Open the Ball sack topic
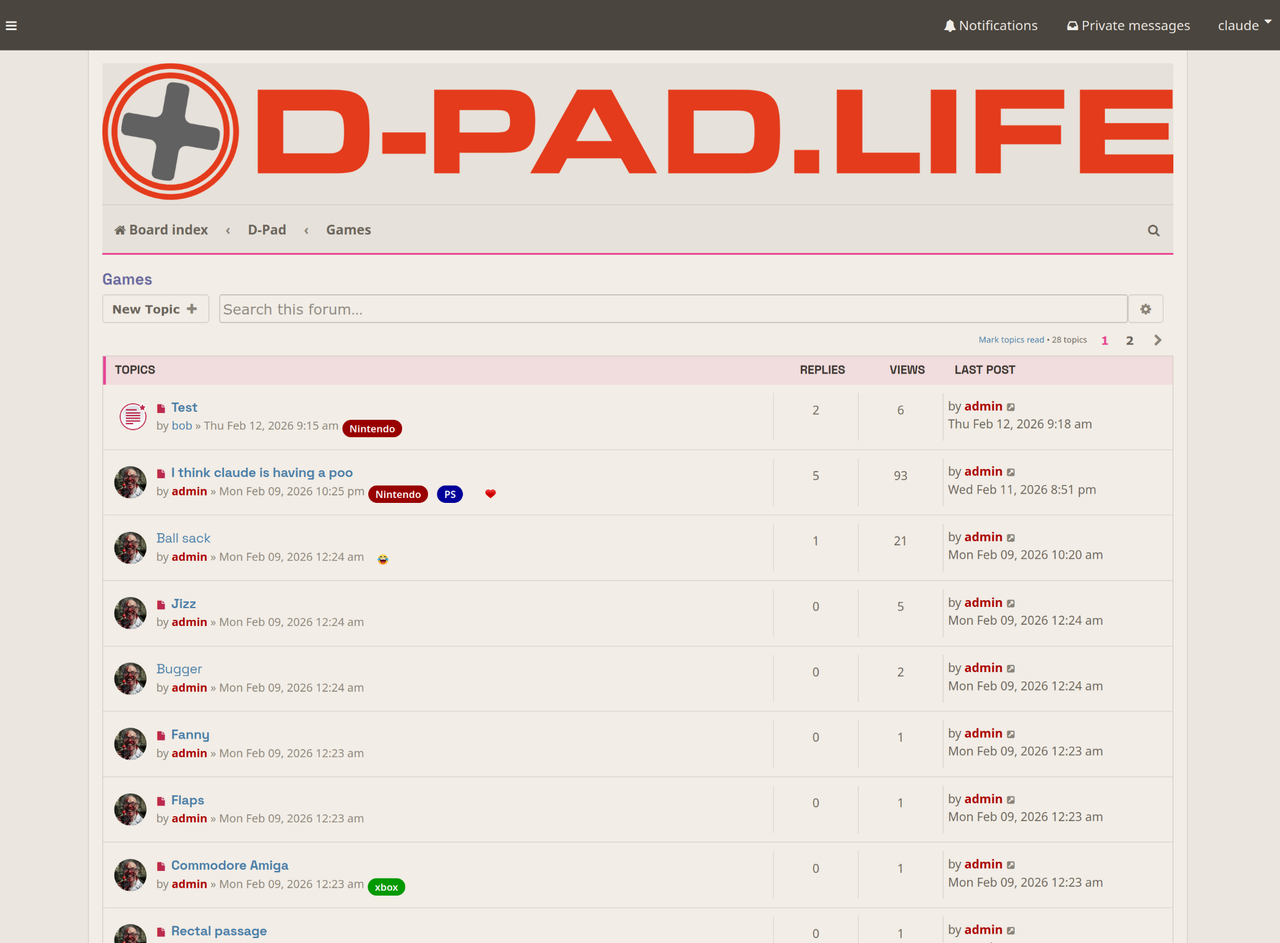 point(183,539)
